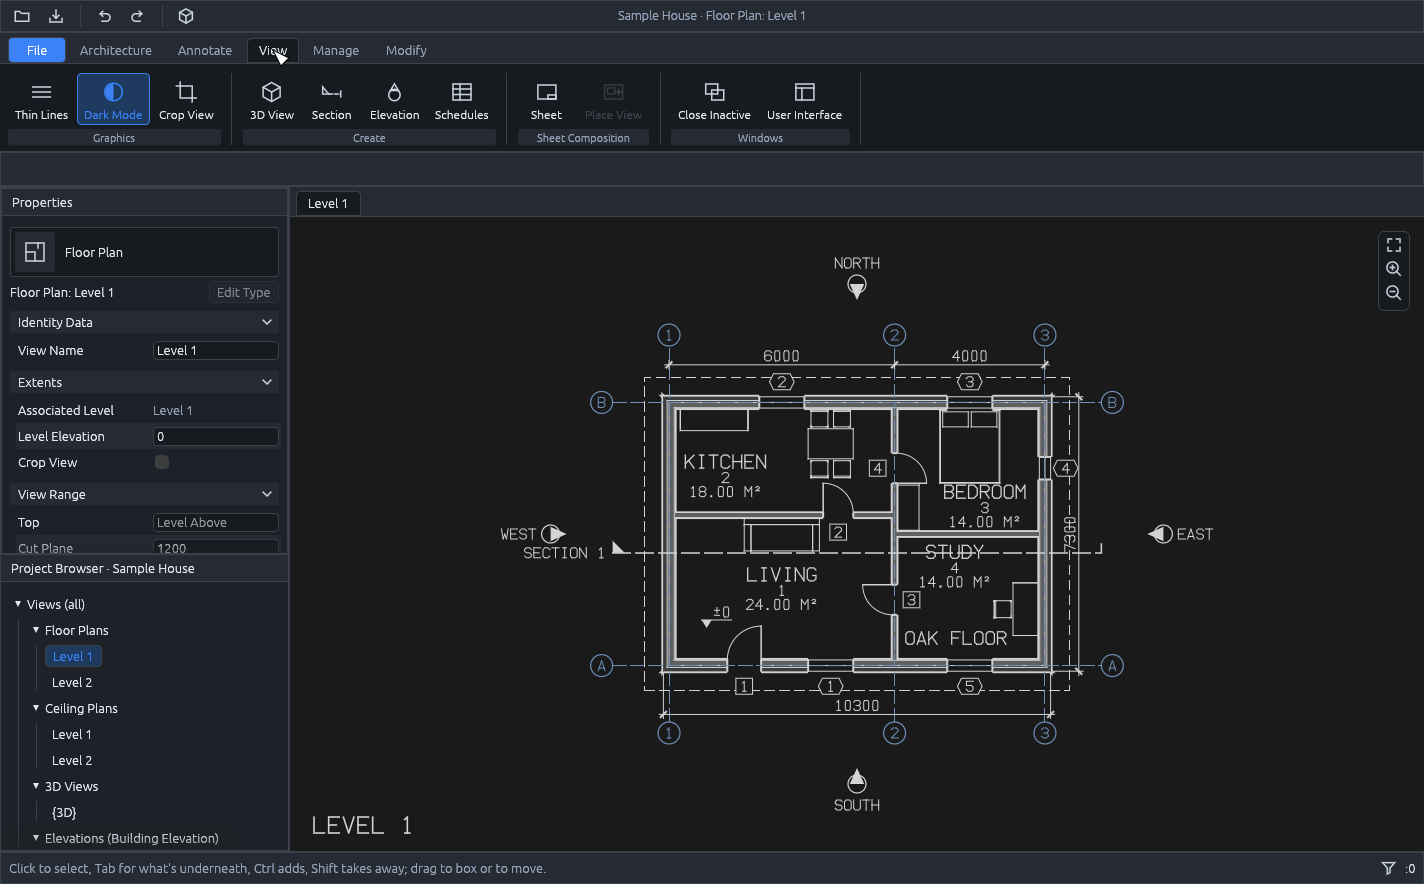1424x884 pixels.
Task: Create an Elevation view
Action: [x=394, y=100]
